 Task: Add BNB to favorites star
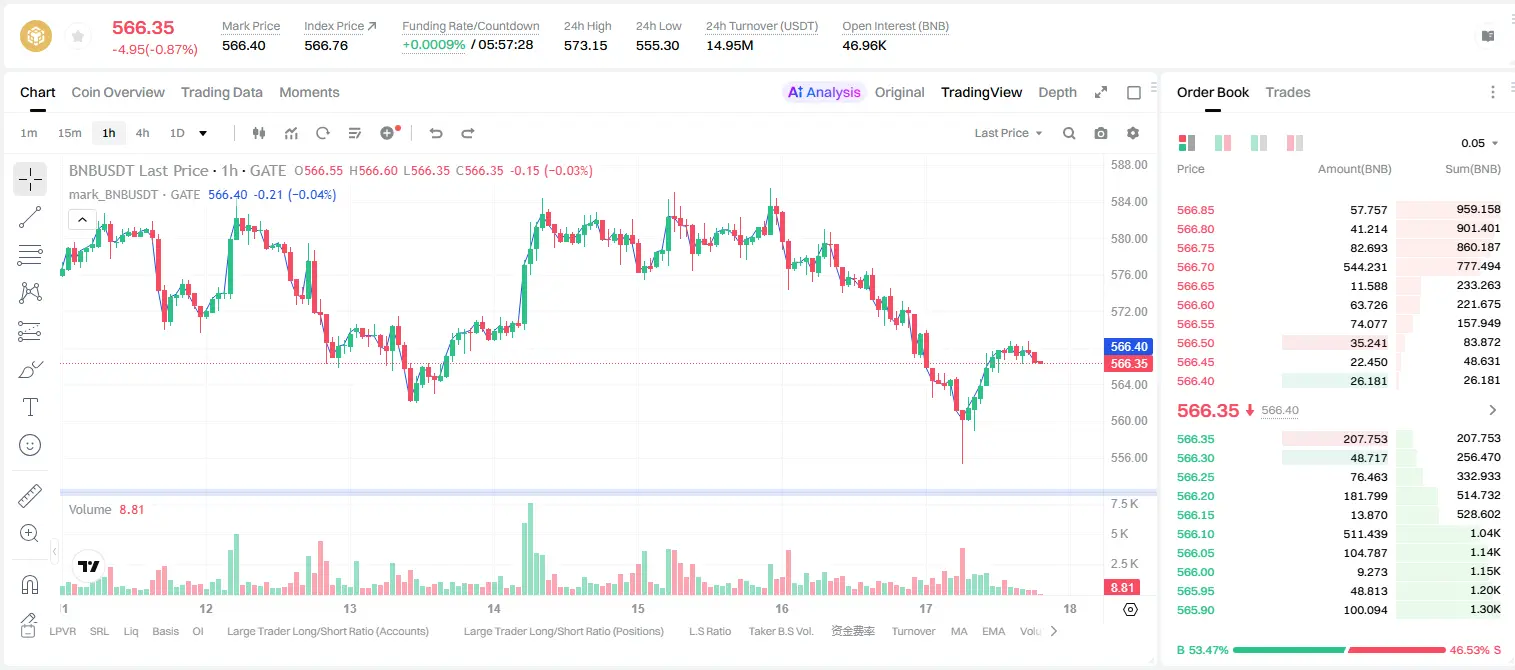pos(77,37)
